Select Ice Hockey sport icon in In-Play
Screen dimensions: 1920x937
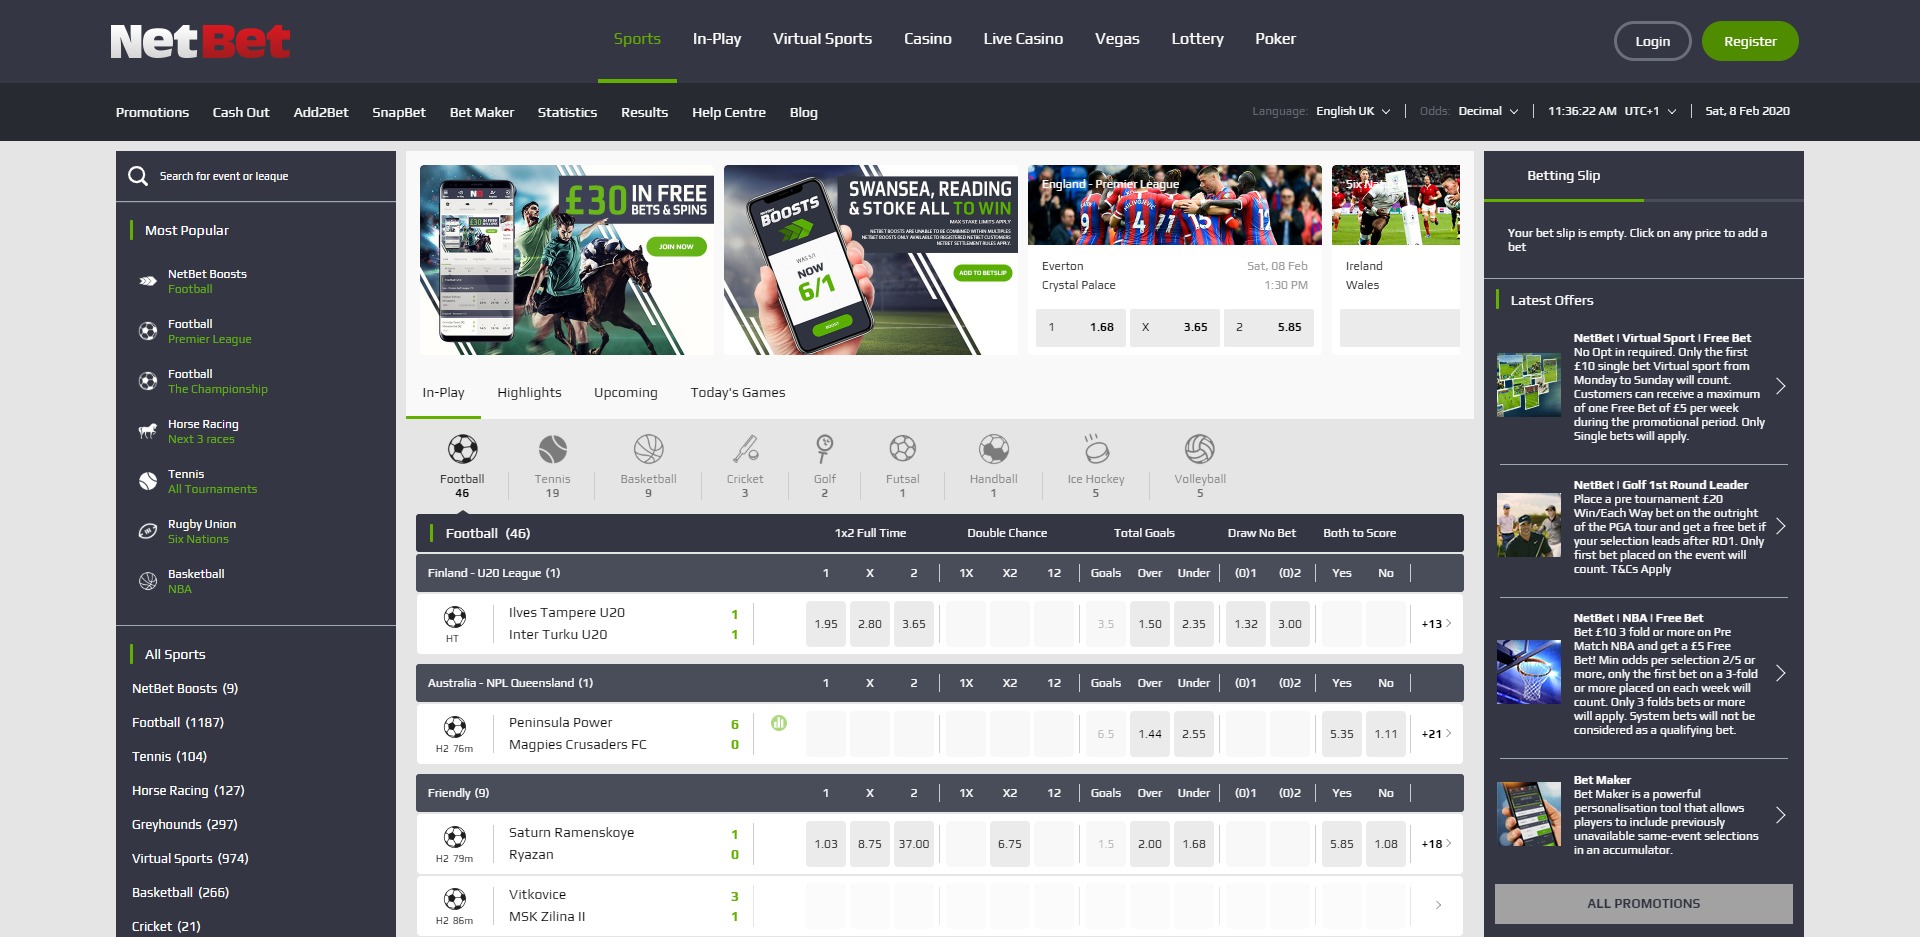(1096, 449)
